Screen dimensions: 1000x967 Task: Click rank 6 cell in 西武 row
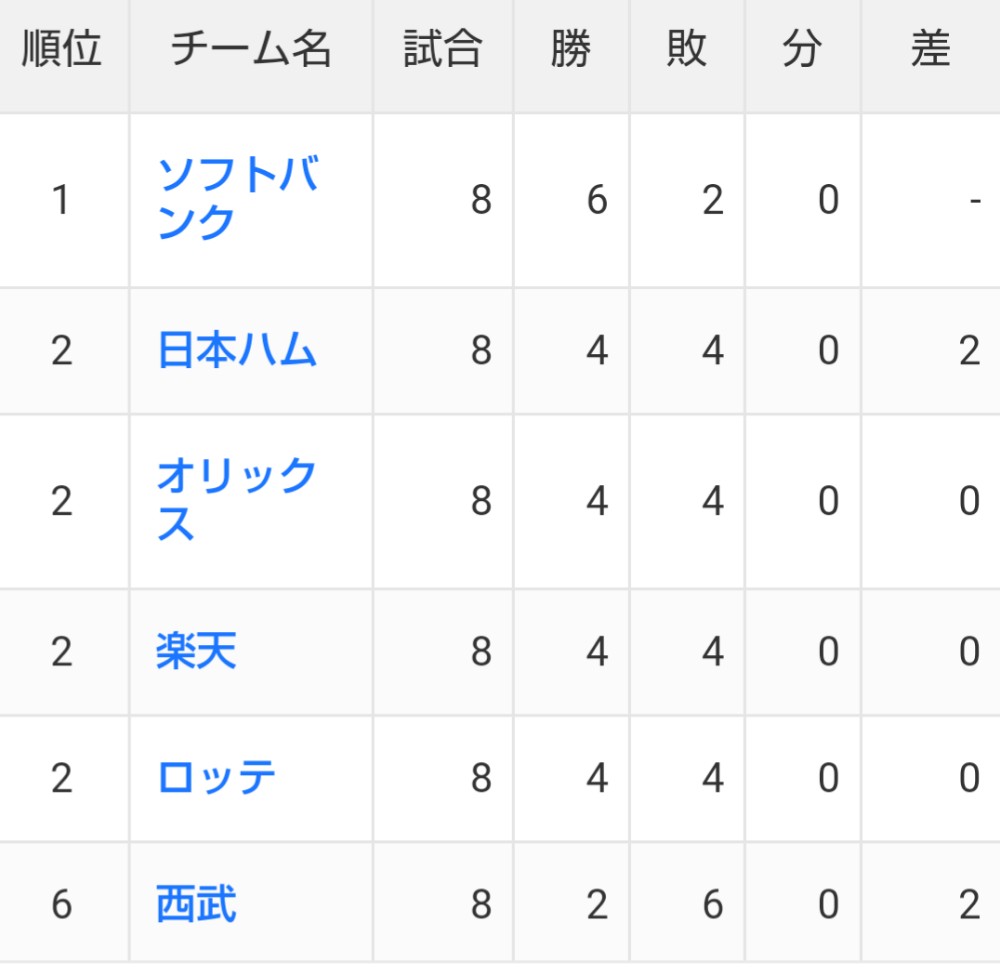point(62,905)
